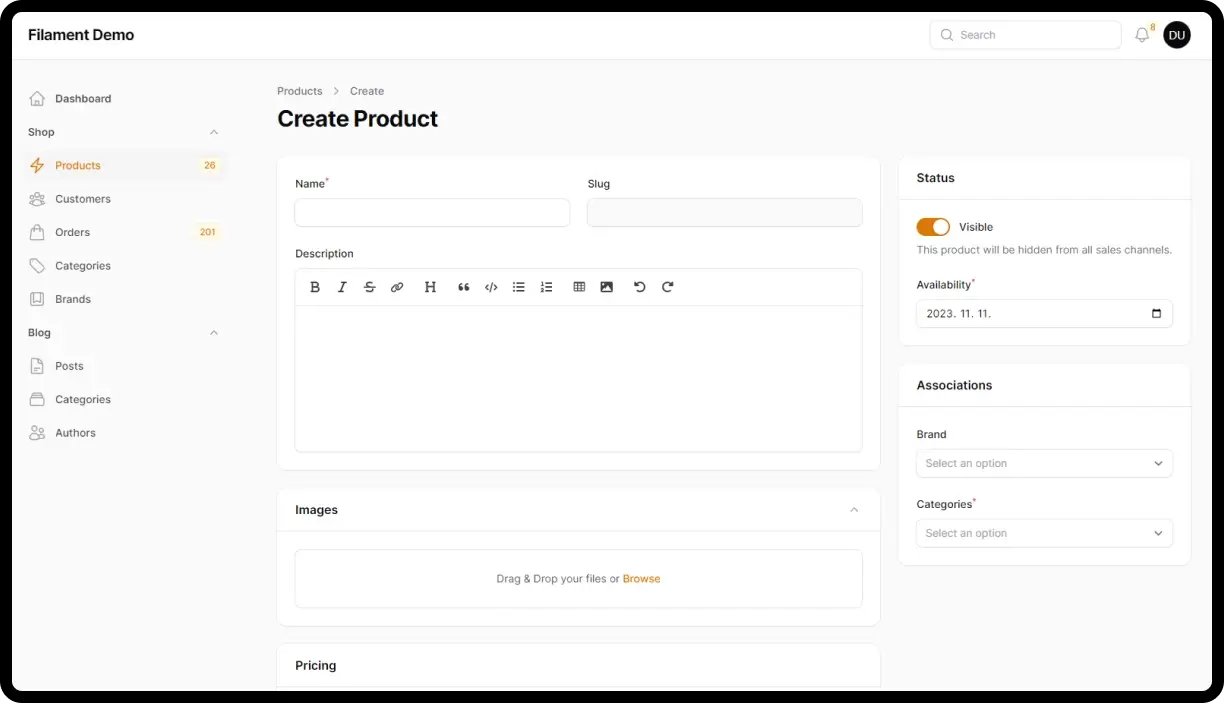Open Products in sidebar
Image resolution: width=1224 pixels, height=703 pixels.
(125, 165)
